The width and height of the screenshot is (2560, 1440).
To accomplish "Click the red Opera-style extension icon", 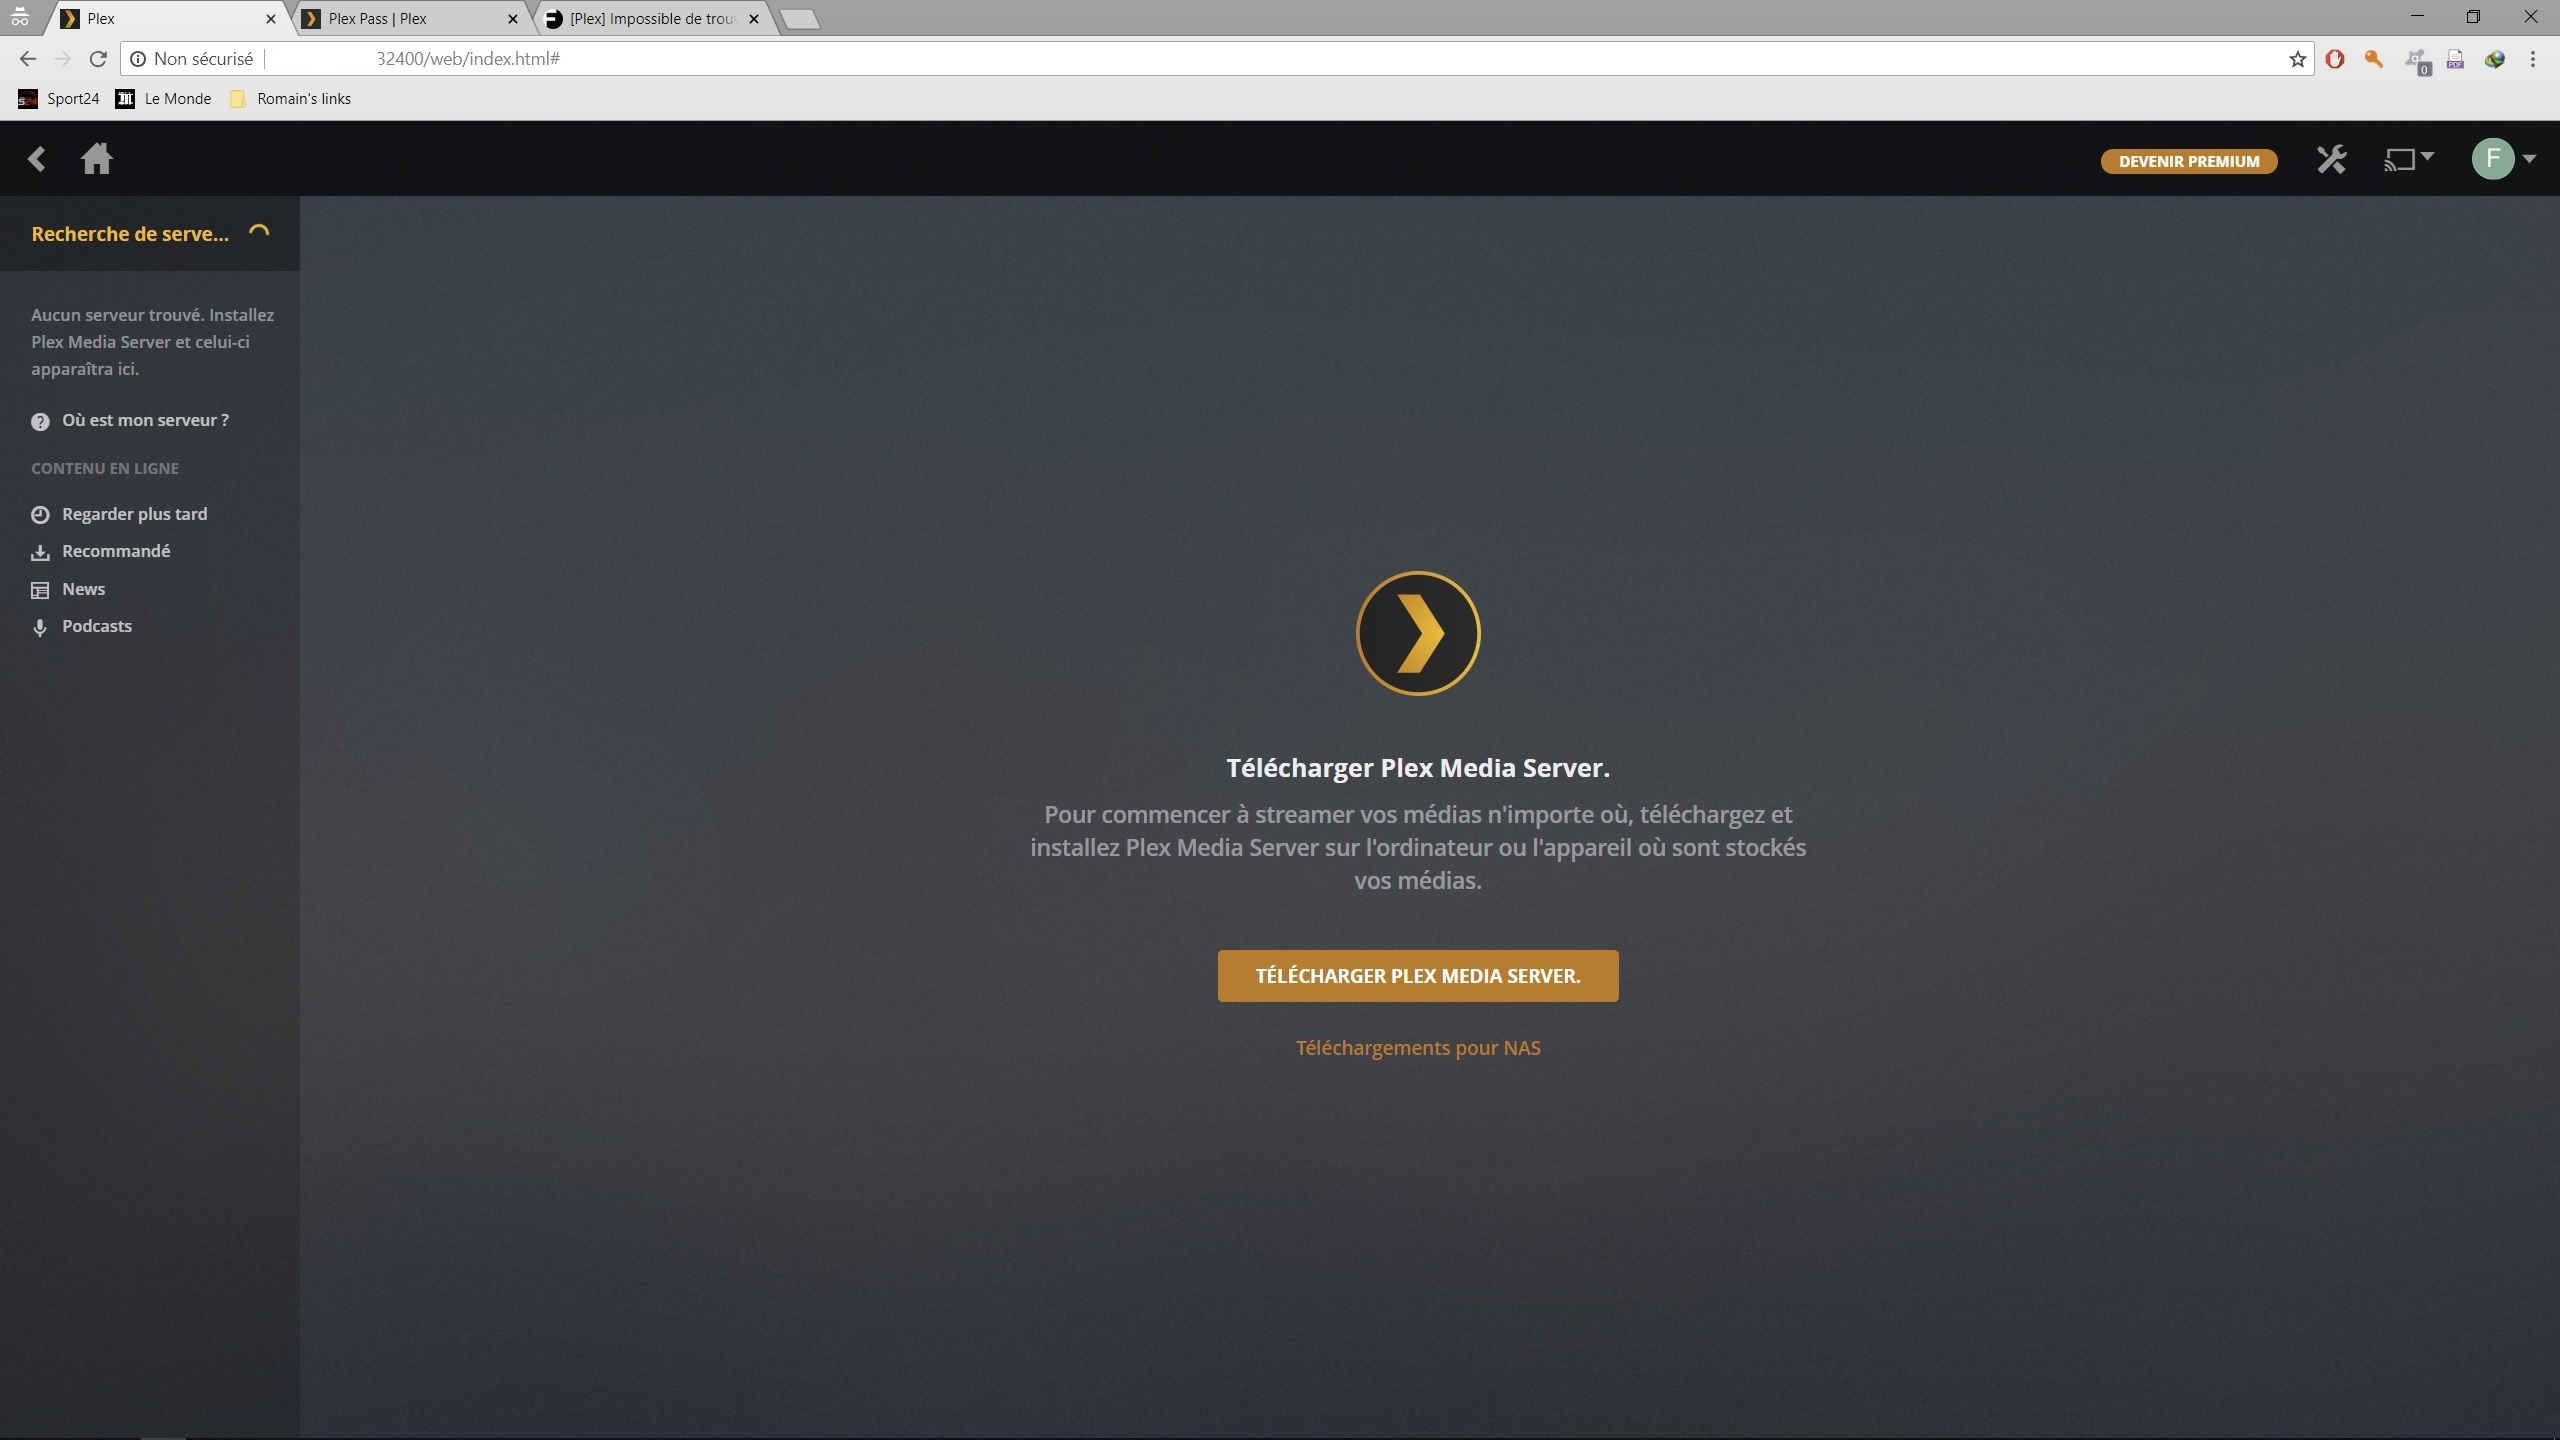I will 2335,59.
